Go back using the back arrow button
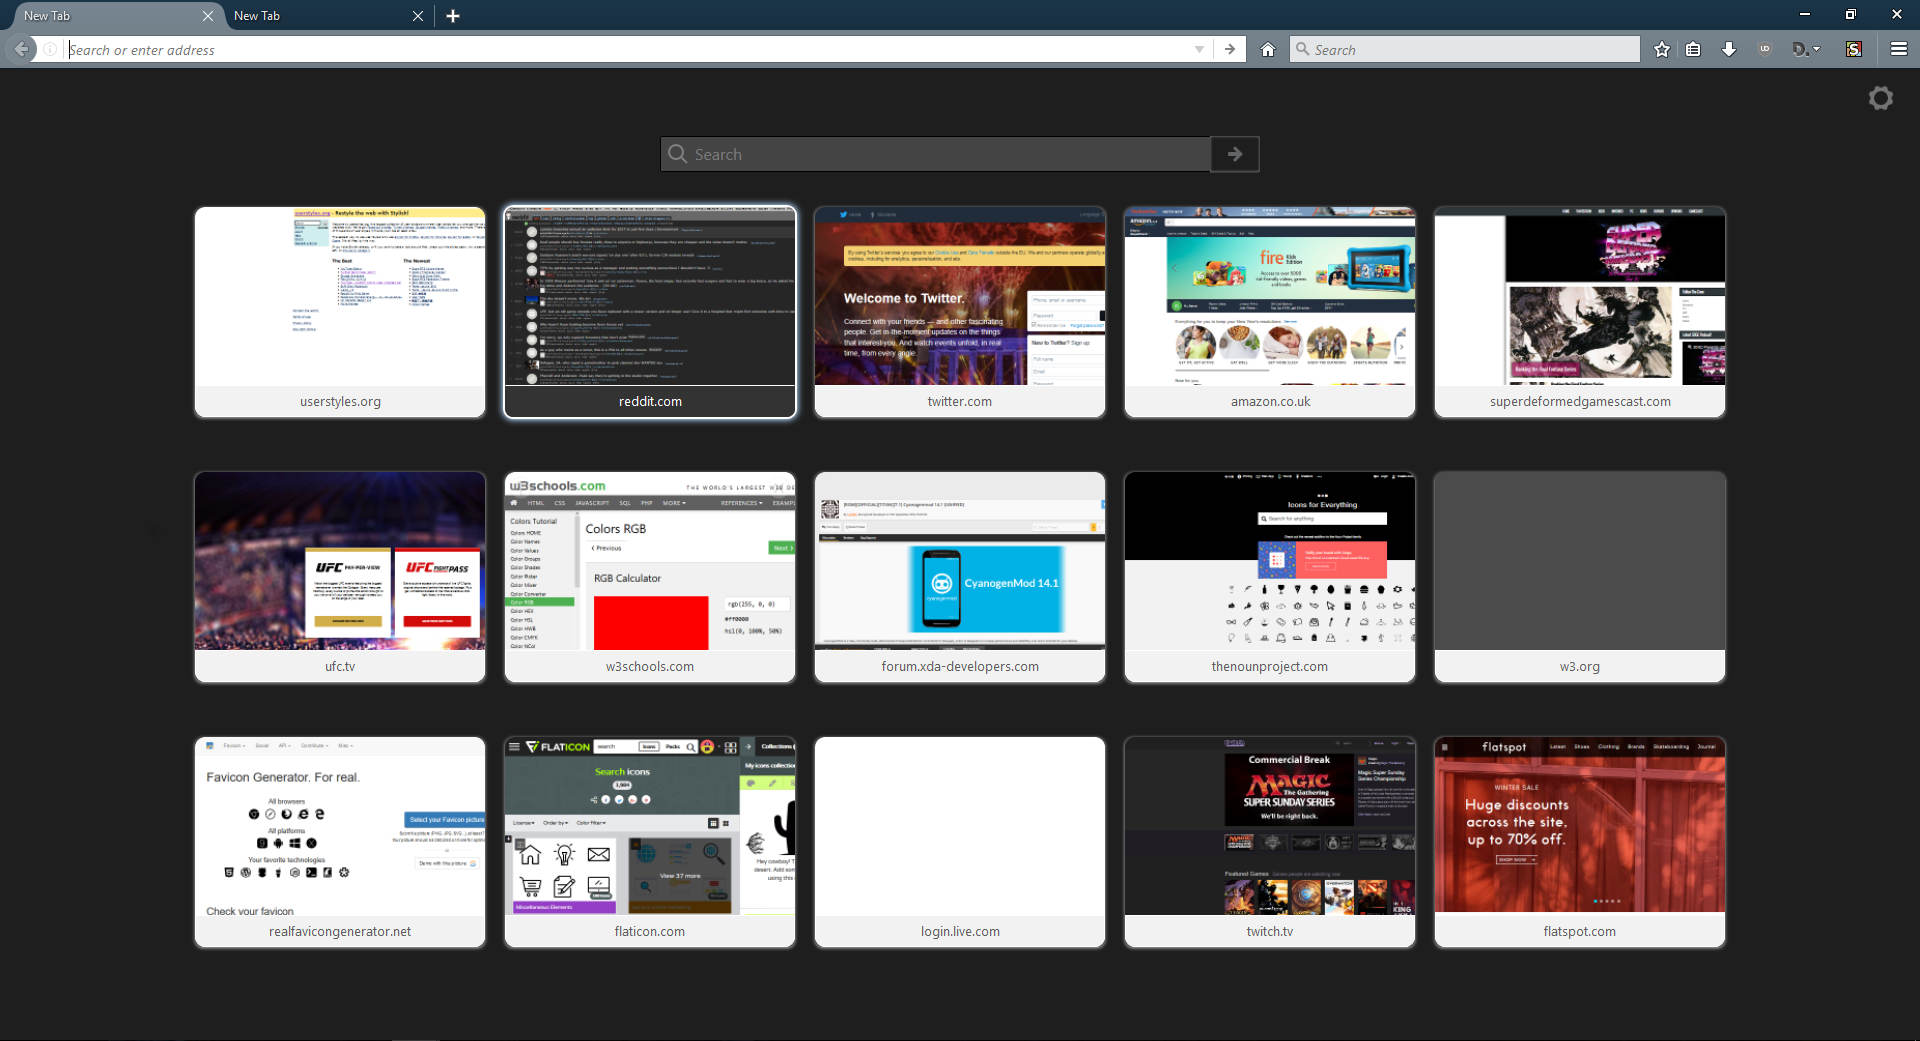Screen dimensions: 1920x1041 click(x=22, y=49)
